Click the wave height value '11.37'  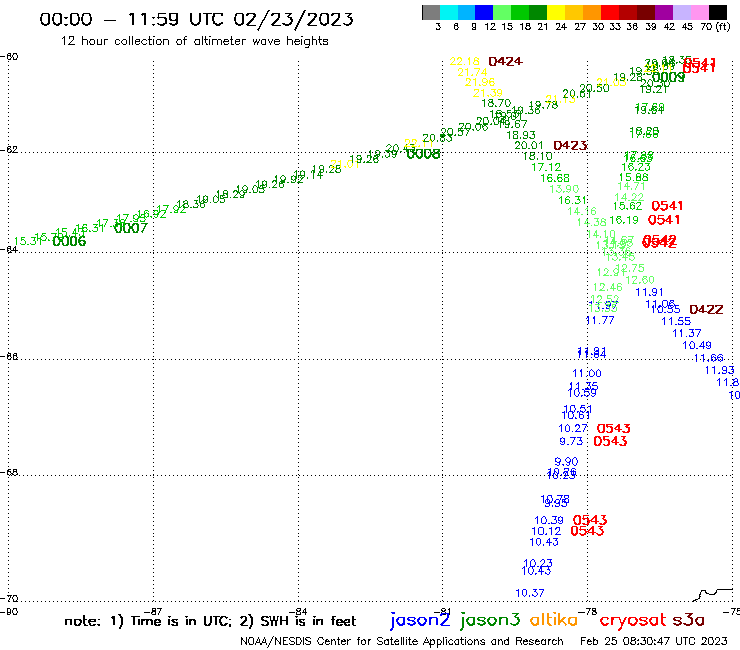[687, 333]
